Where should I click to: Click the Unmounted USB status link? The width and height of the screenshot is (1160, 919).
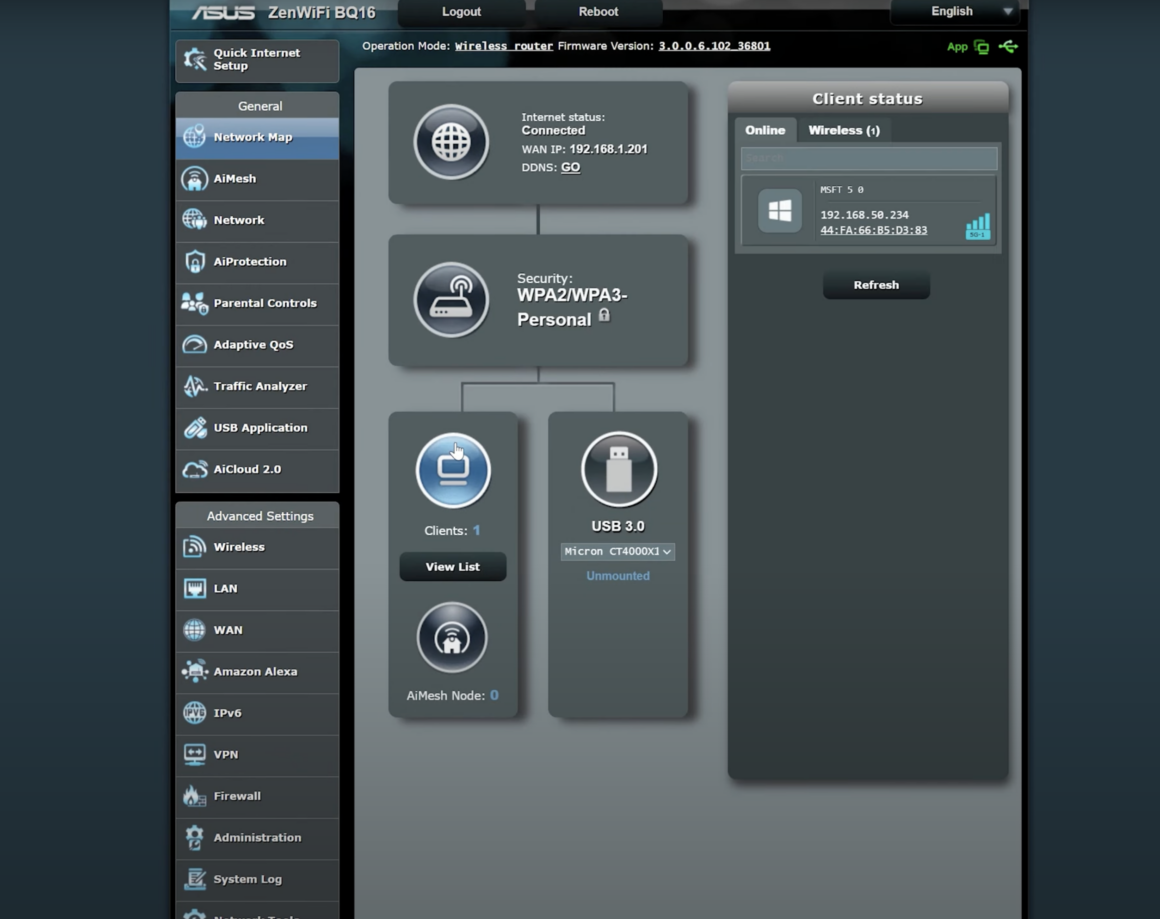(x=618, y=576)
